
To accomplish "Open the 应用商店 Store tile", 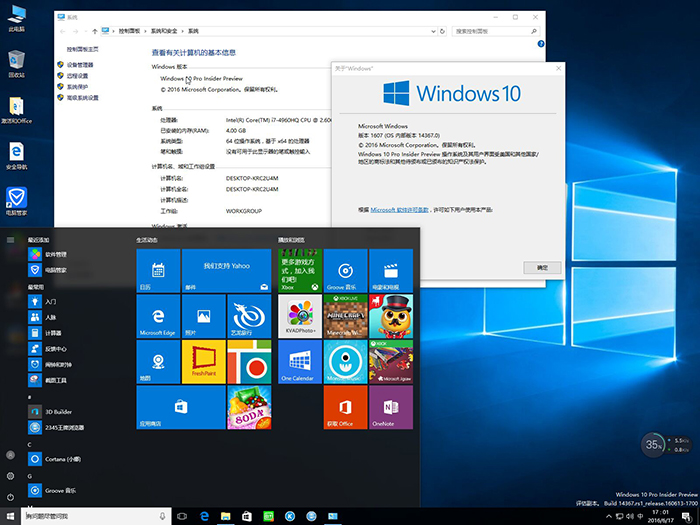I will [x=180, y=407].
